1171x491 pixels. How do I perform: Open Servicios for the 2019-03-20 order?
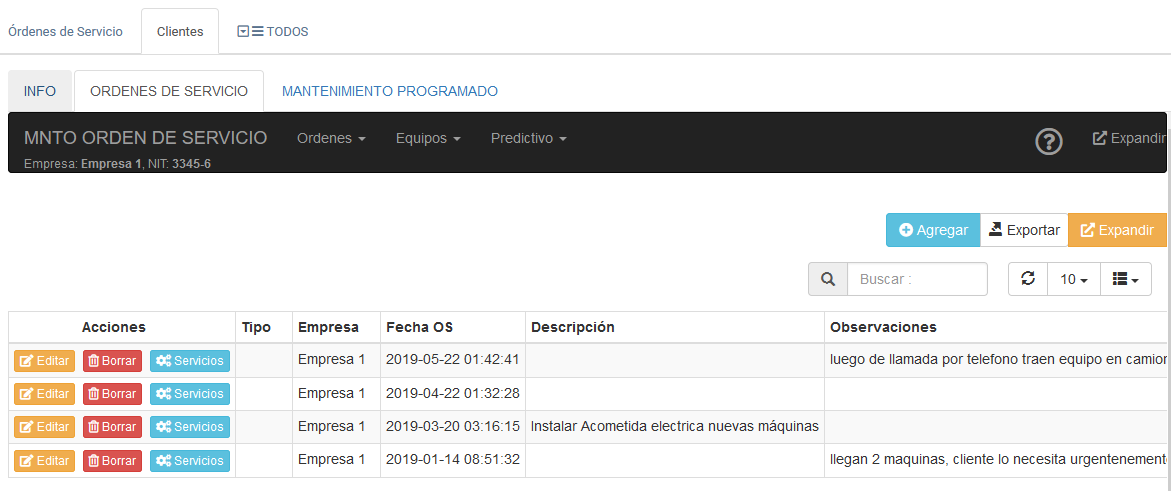(x=189, y=427)
